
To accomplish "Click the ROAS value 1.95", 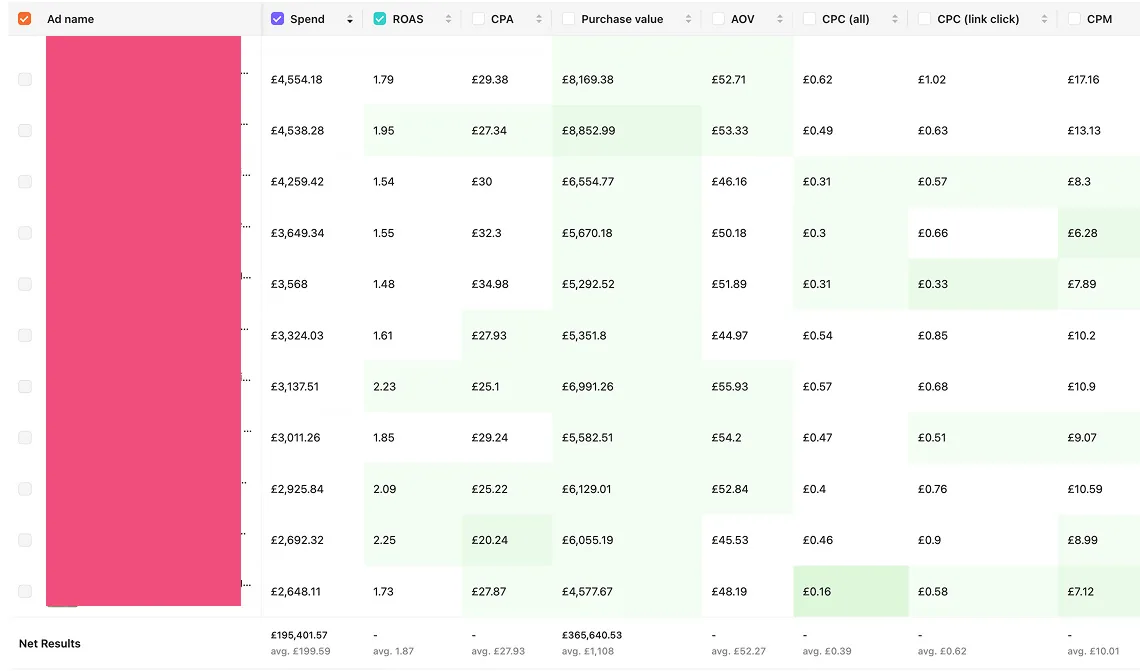I will (384, 131).
